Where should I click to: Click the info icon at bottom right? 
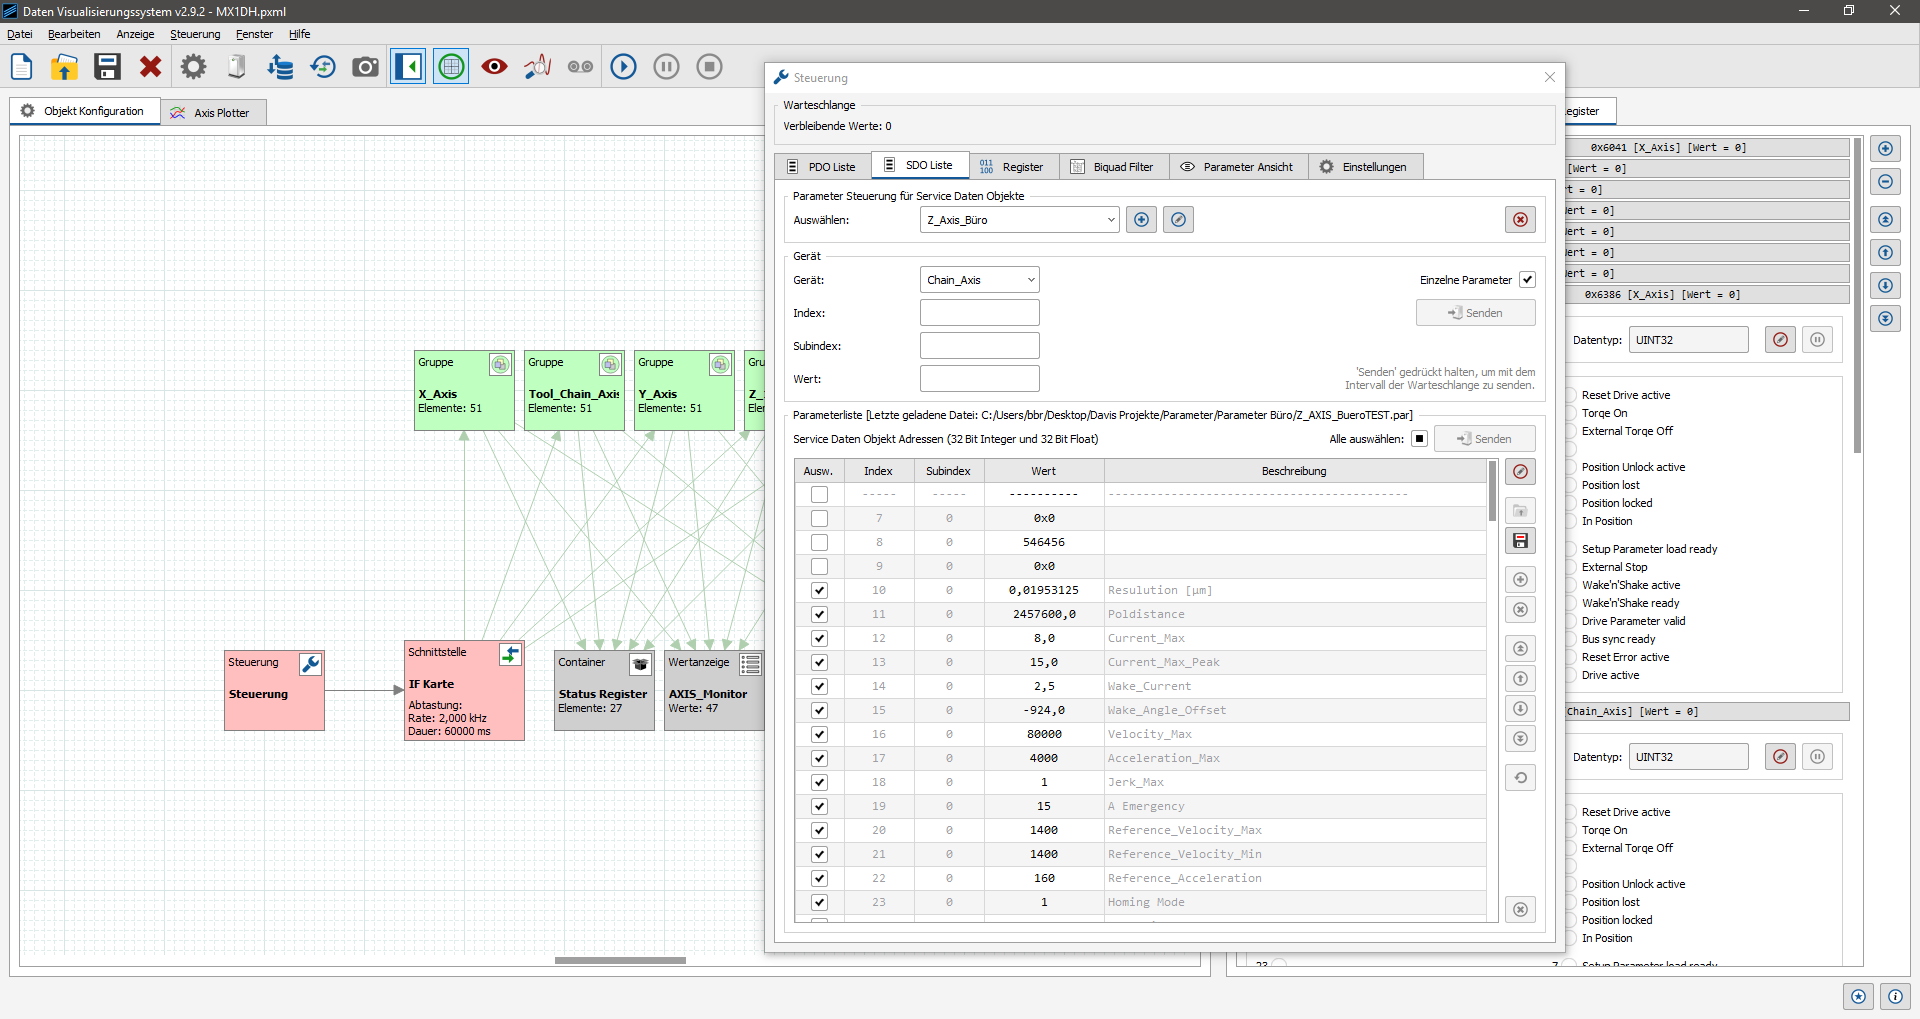point(1895,996)
